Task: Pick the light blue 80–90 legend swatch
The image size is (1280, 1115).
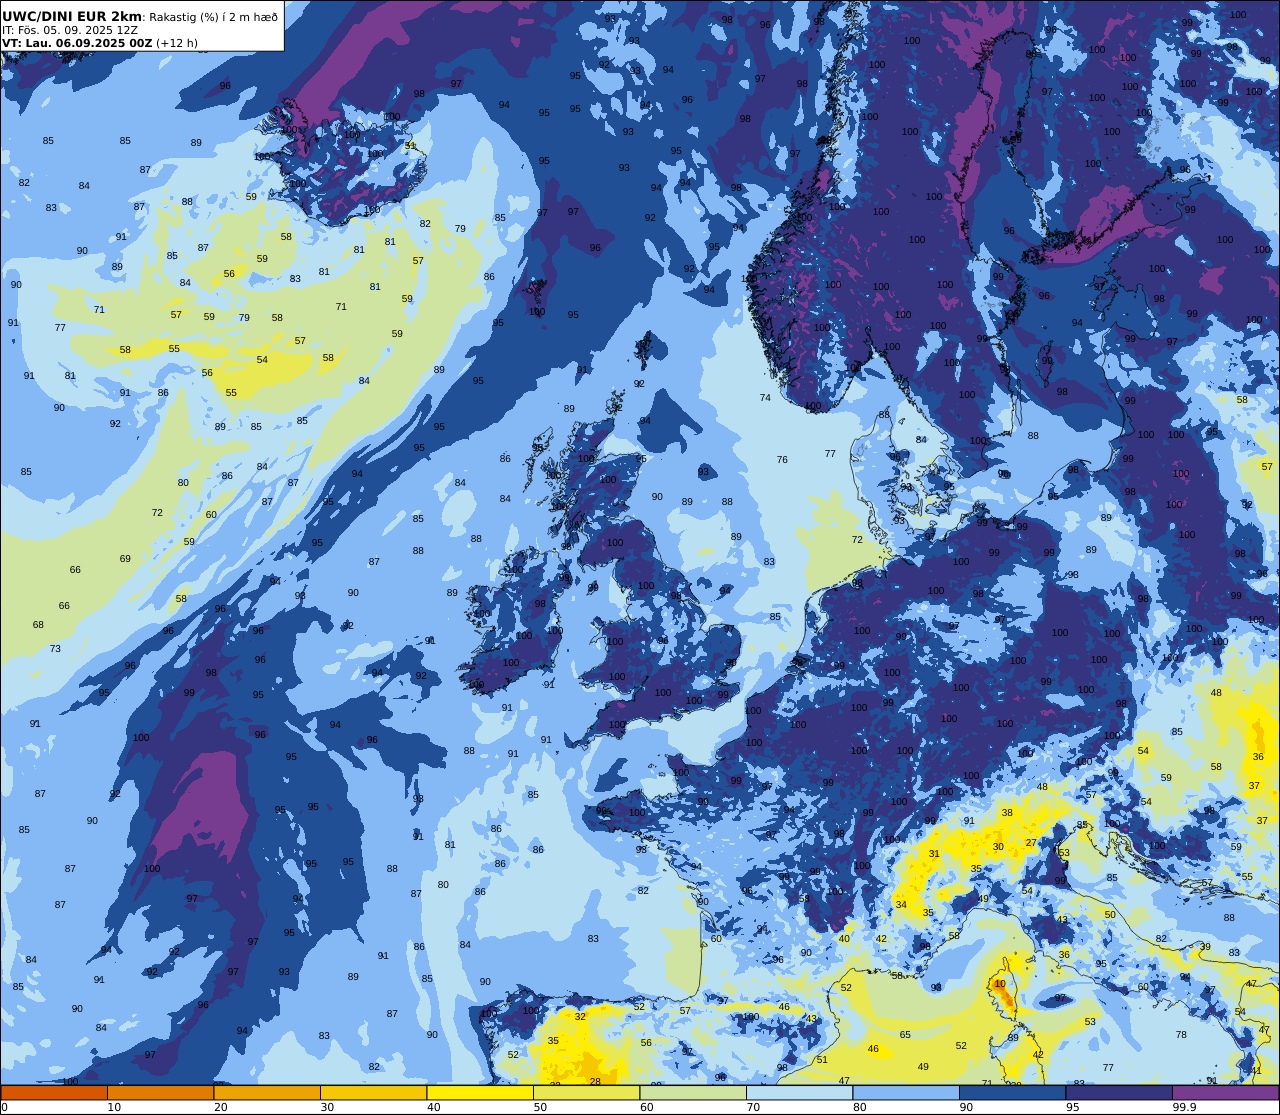Action: tap(906, 1093)
